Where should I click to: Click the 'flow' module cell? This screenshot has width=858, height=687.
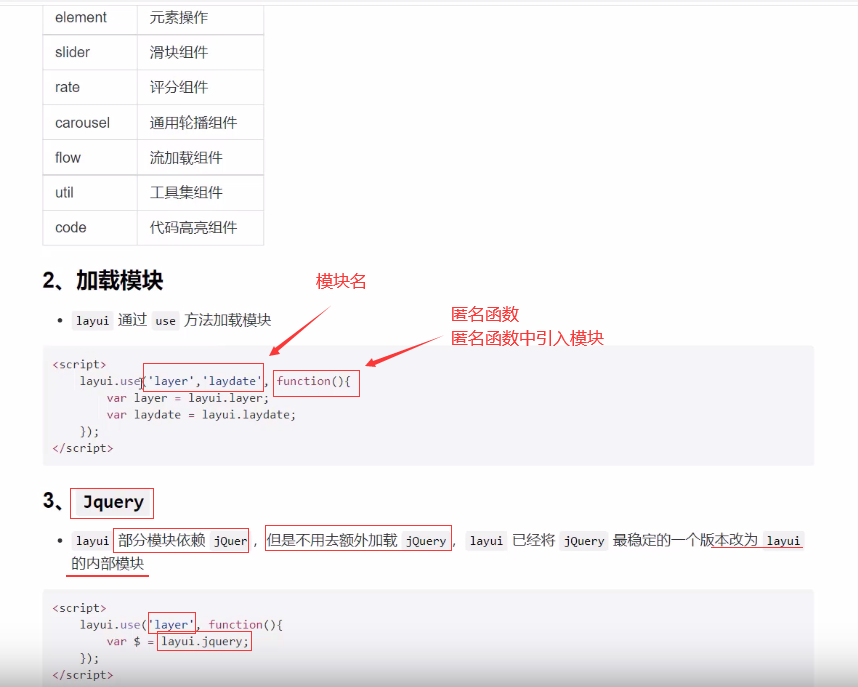90,158
